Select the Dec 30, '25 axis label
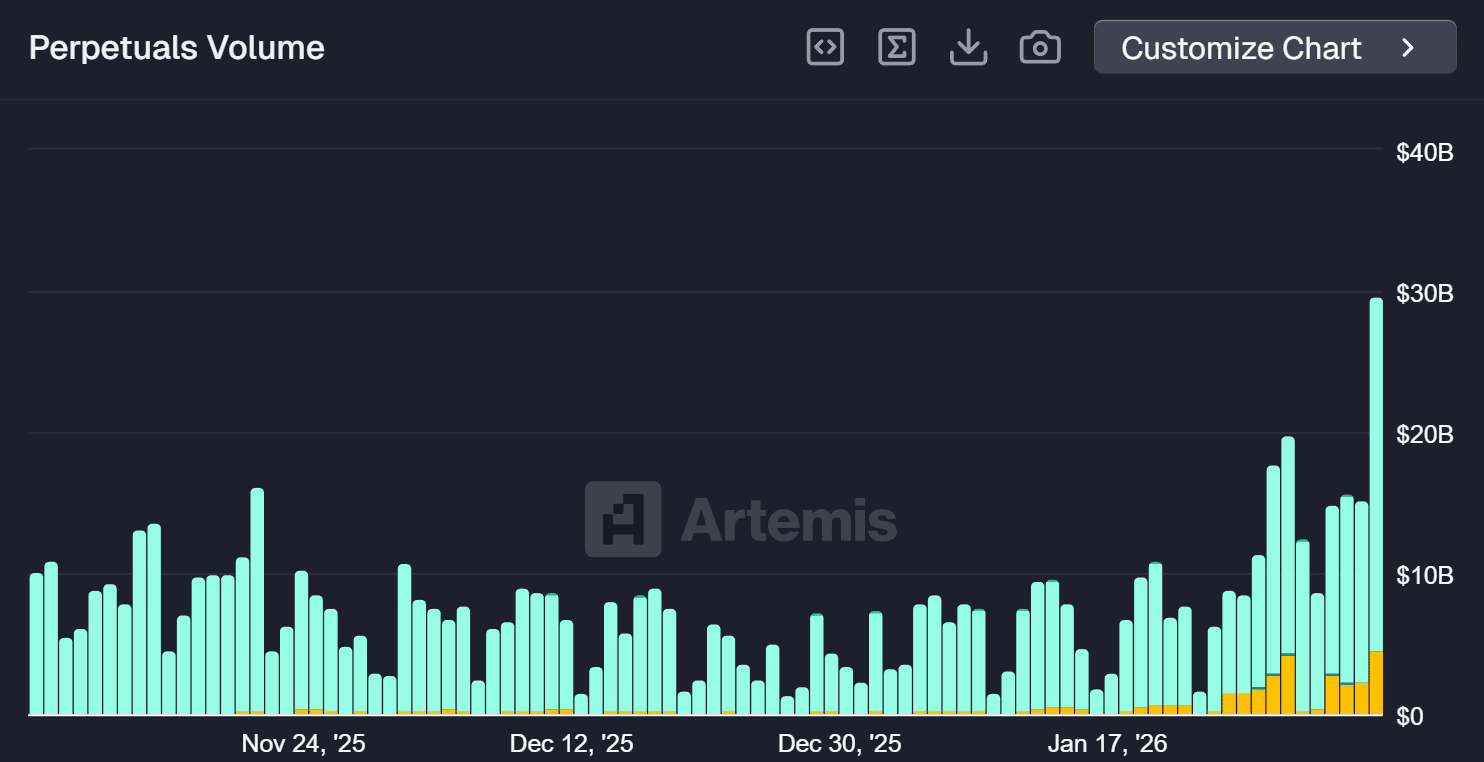The image size is (1484, 762). 839,744
